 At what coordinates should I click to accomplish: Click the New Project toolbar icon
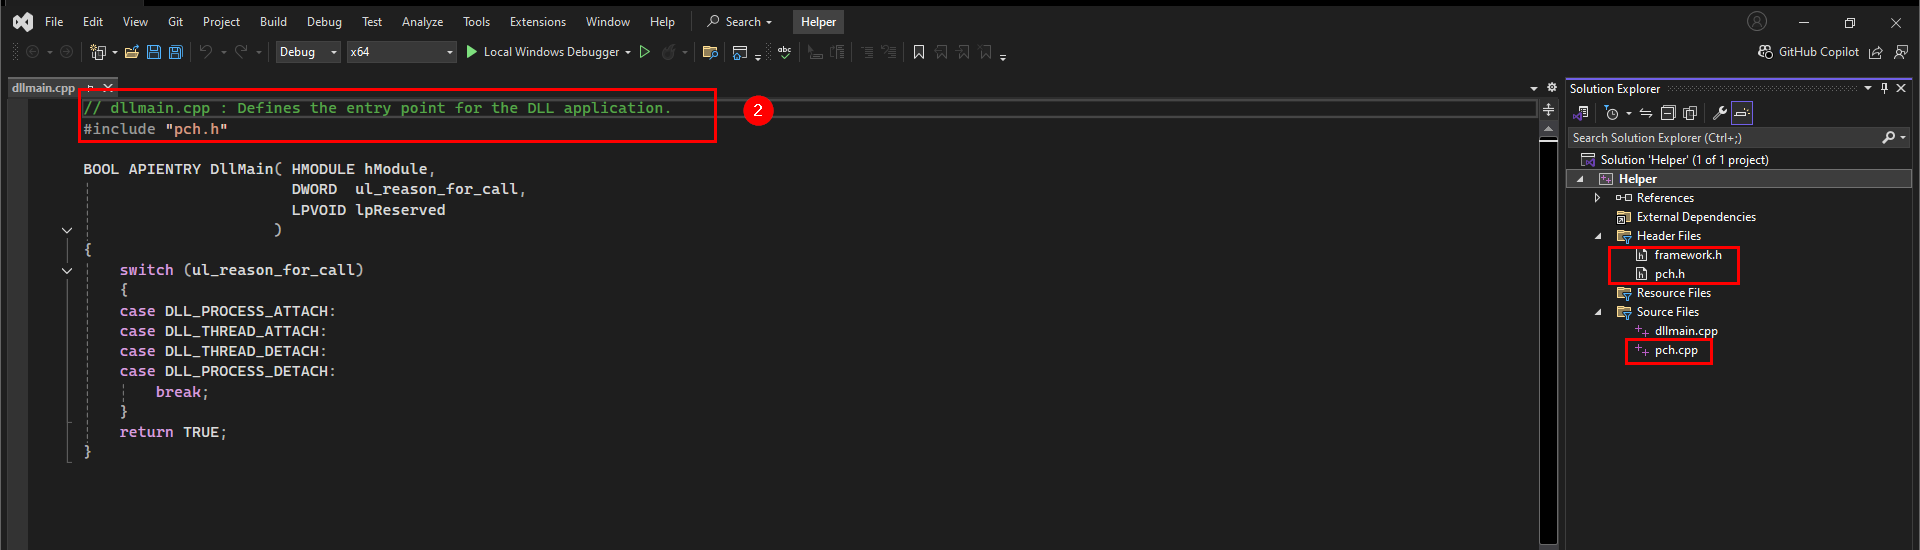(98, 52)
